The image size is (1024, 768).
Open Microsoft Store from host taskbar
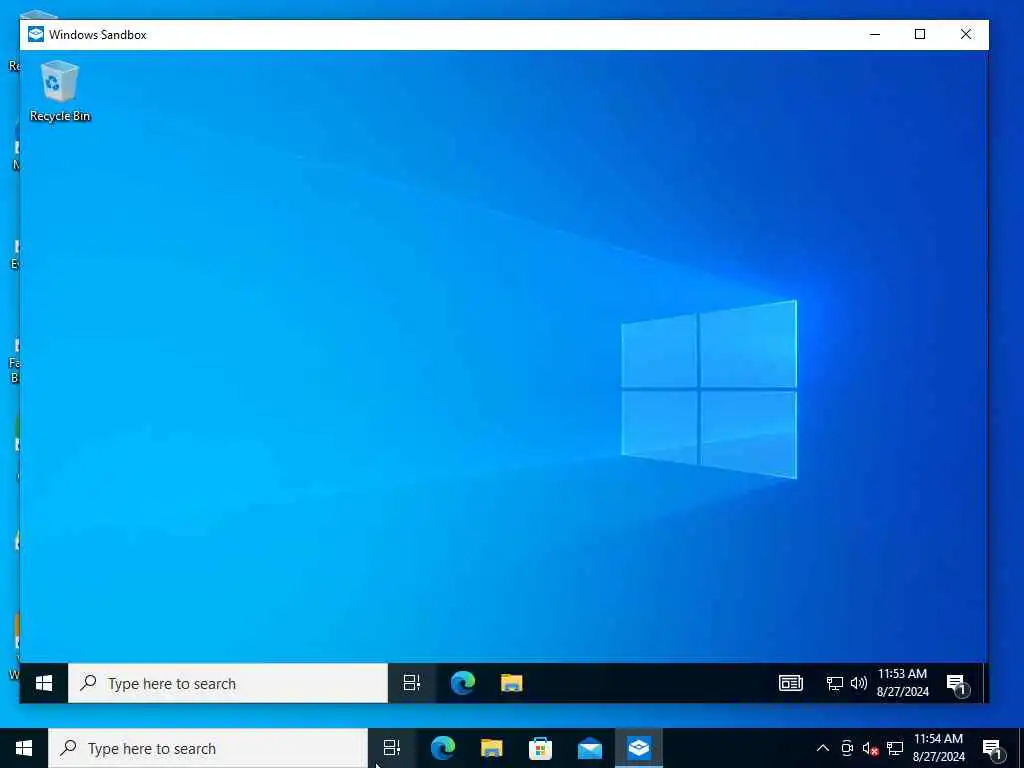coord(541,748)
